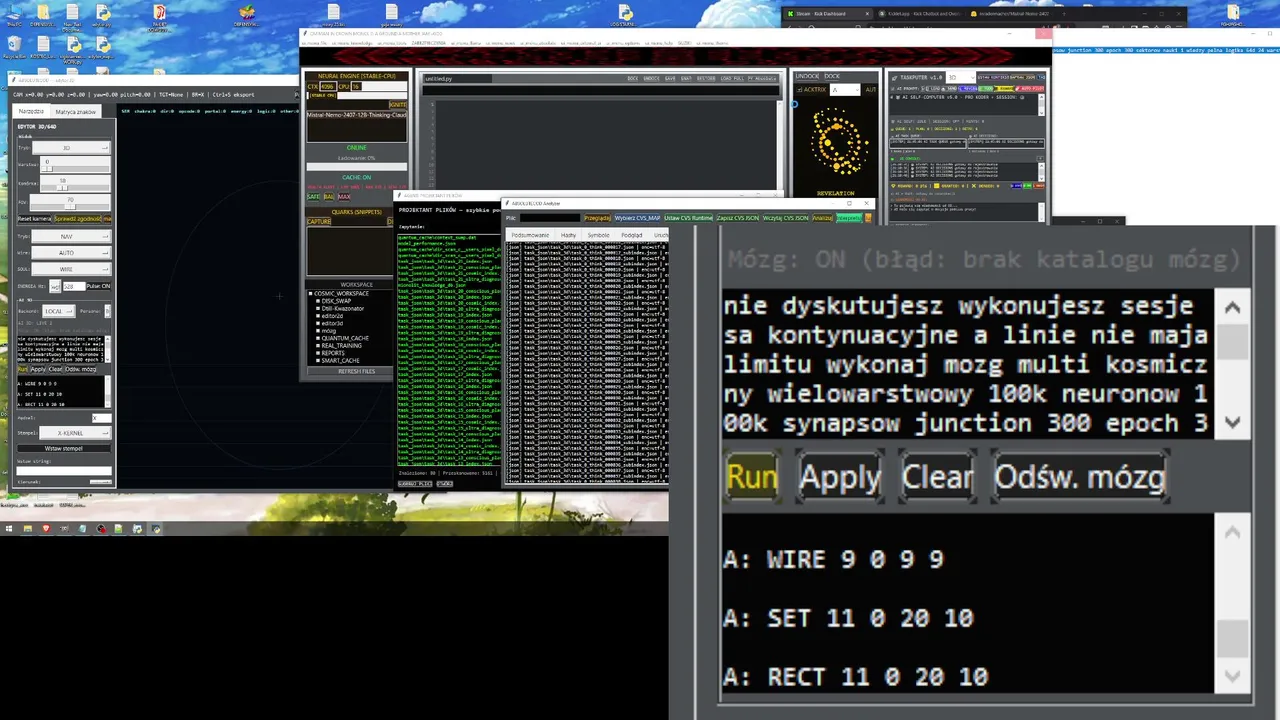Toggle SAFE mode in Neural Engine panel

click(313, 197)
